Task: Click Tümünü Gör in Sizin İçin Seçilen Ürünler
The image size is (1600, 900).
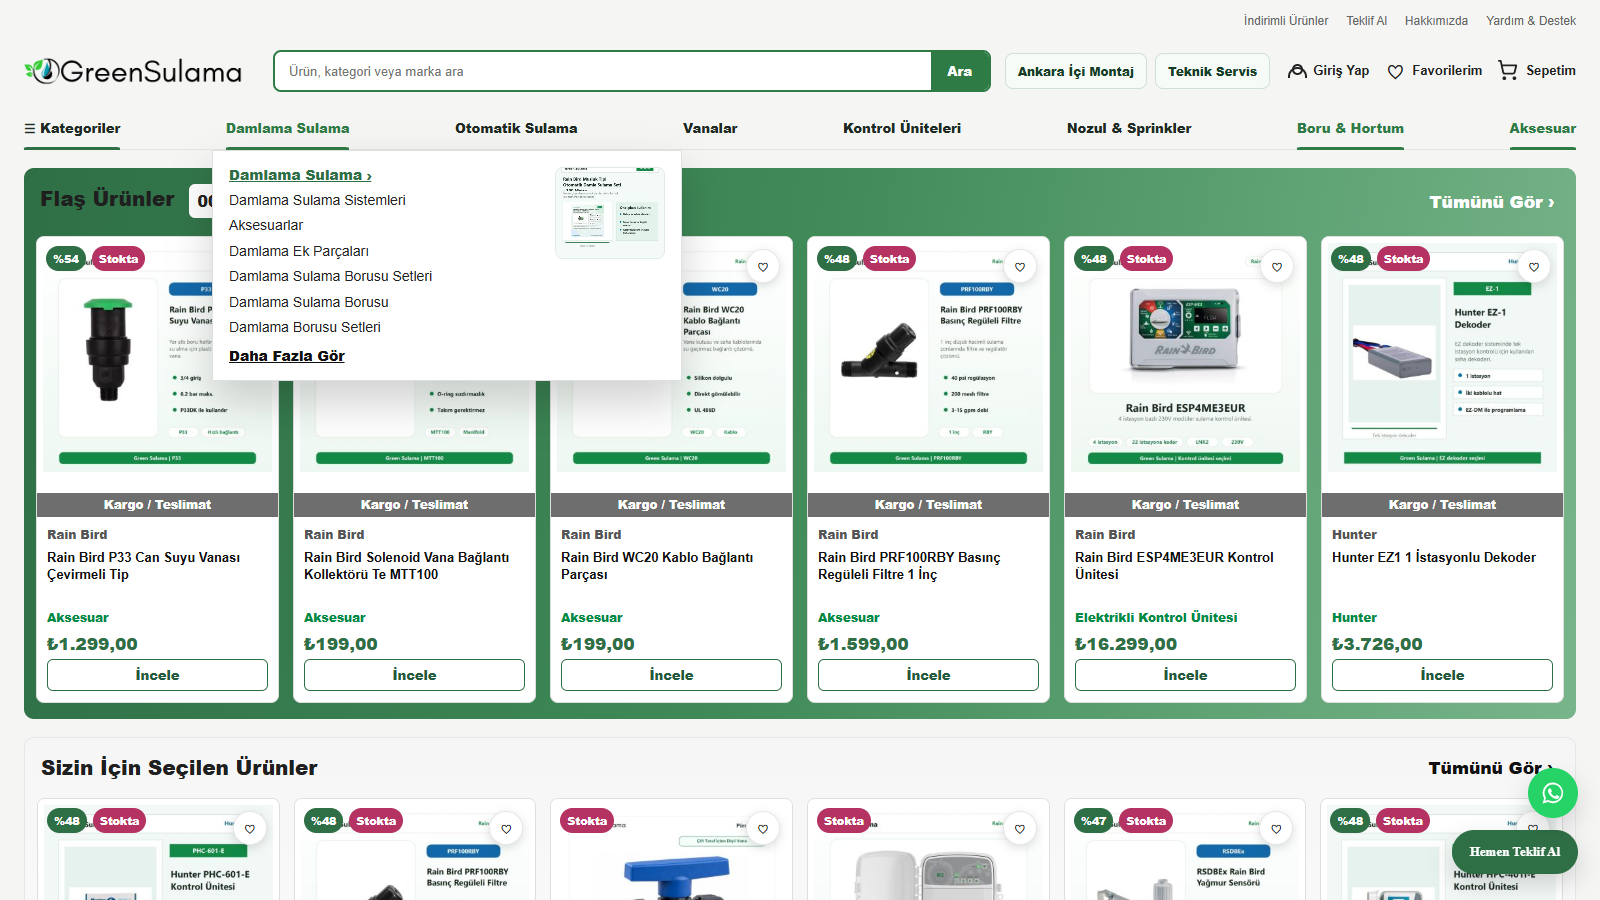Action: [x=1491, y=768]
